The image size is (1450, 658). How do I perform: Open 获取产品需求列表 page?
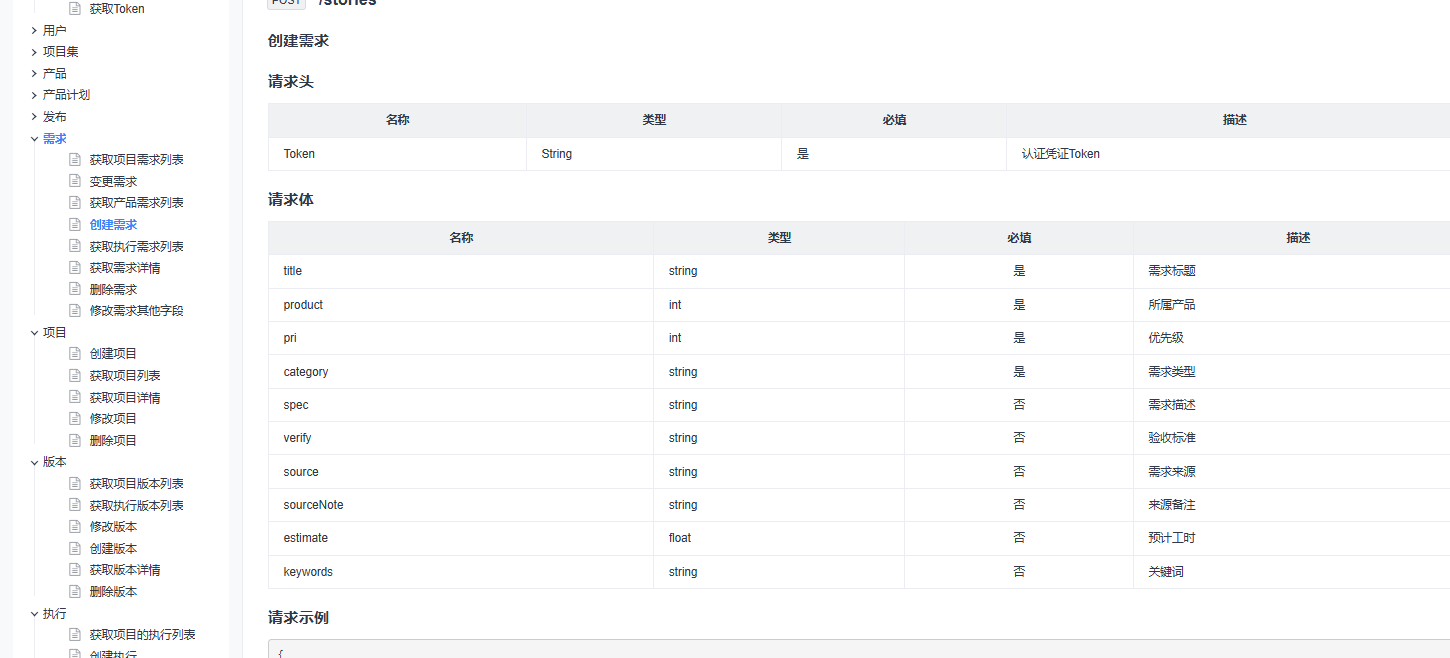(137, 203)
